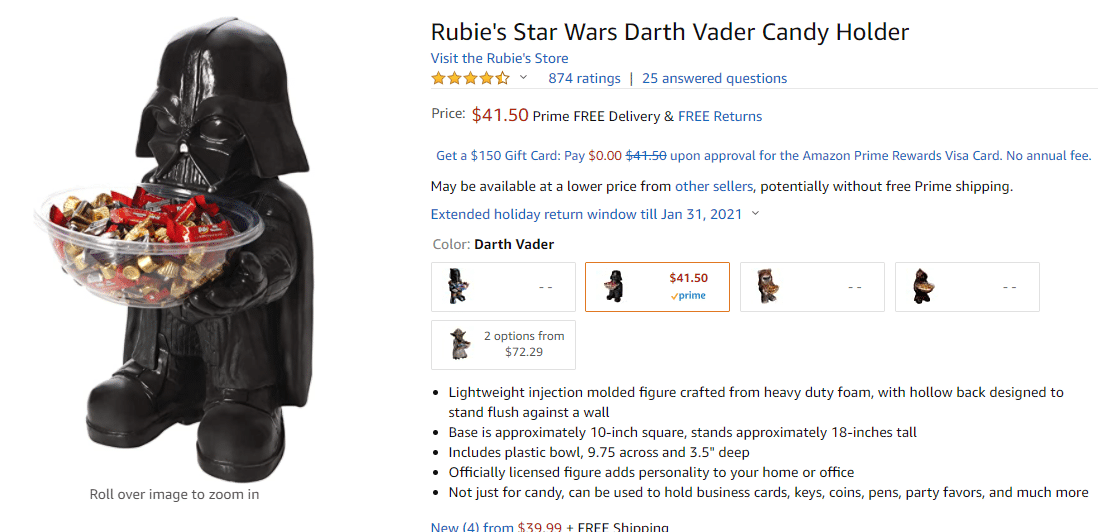Click the New (4) from $39.99 link
The height and width of the screenshot is (532, 1118).
coord(498,528)
